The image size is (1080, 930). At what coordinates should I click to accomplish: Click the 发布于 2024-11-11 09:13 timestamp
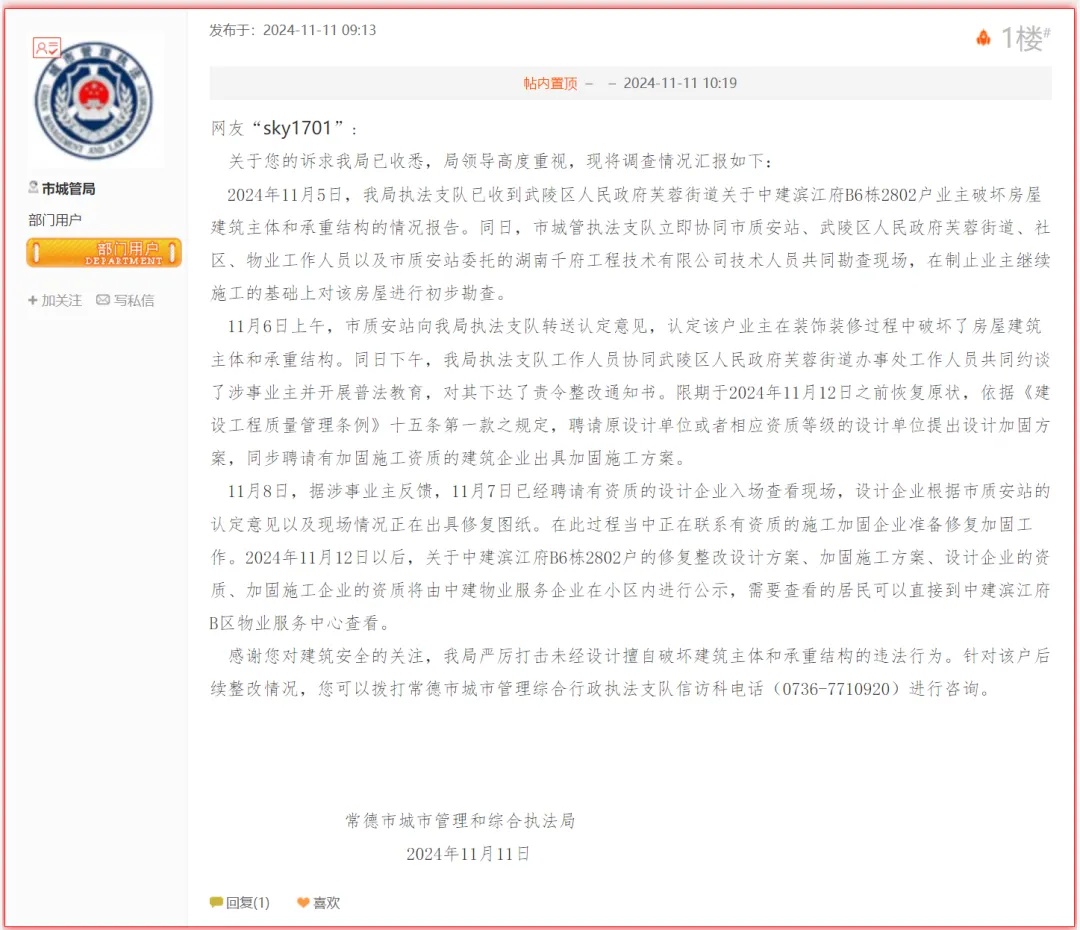(x=292, y=30)
